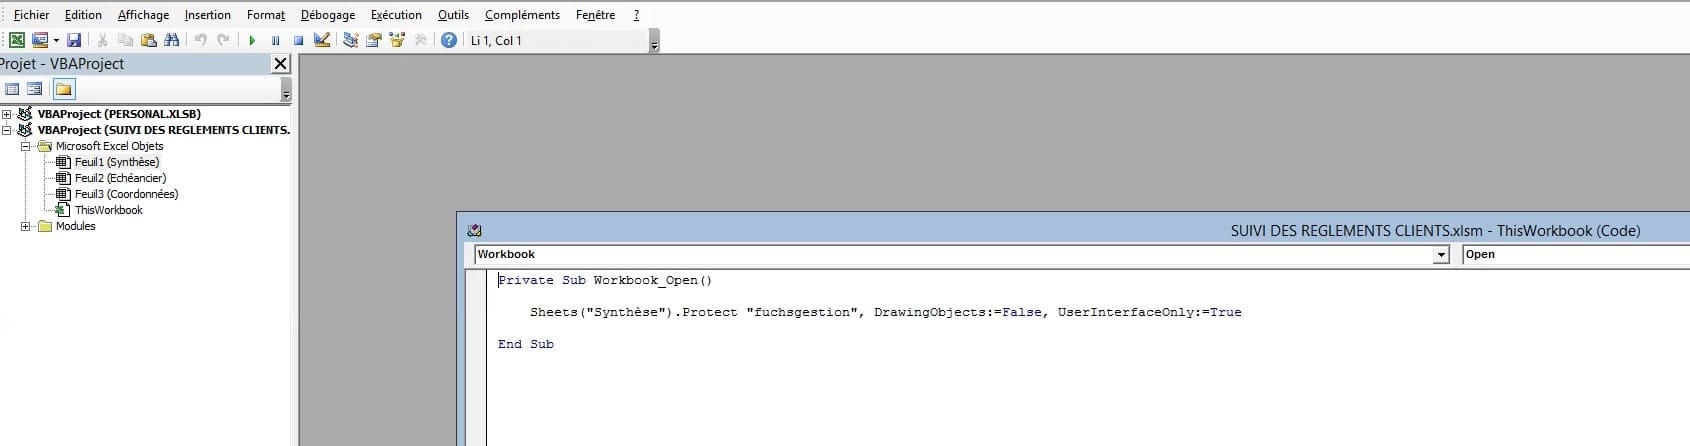Select VBAProject (SUIVI DES REGLEMENTS CLIENTS) tree entry

click(164, 130)
